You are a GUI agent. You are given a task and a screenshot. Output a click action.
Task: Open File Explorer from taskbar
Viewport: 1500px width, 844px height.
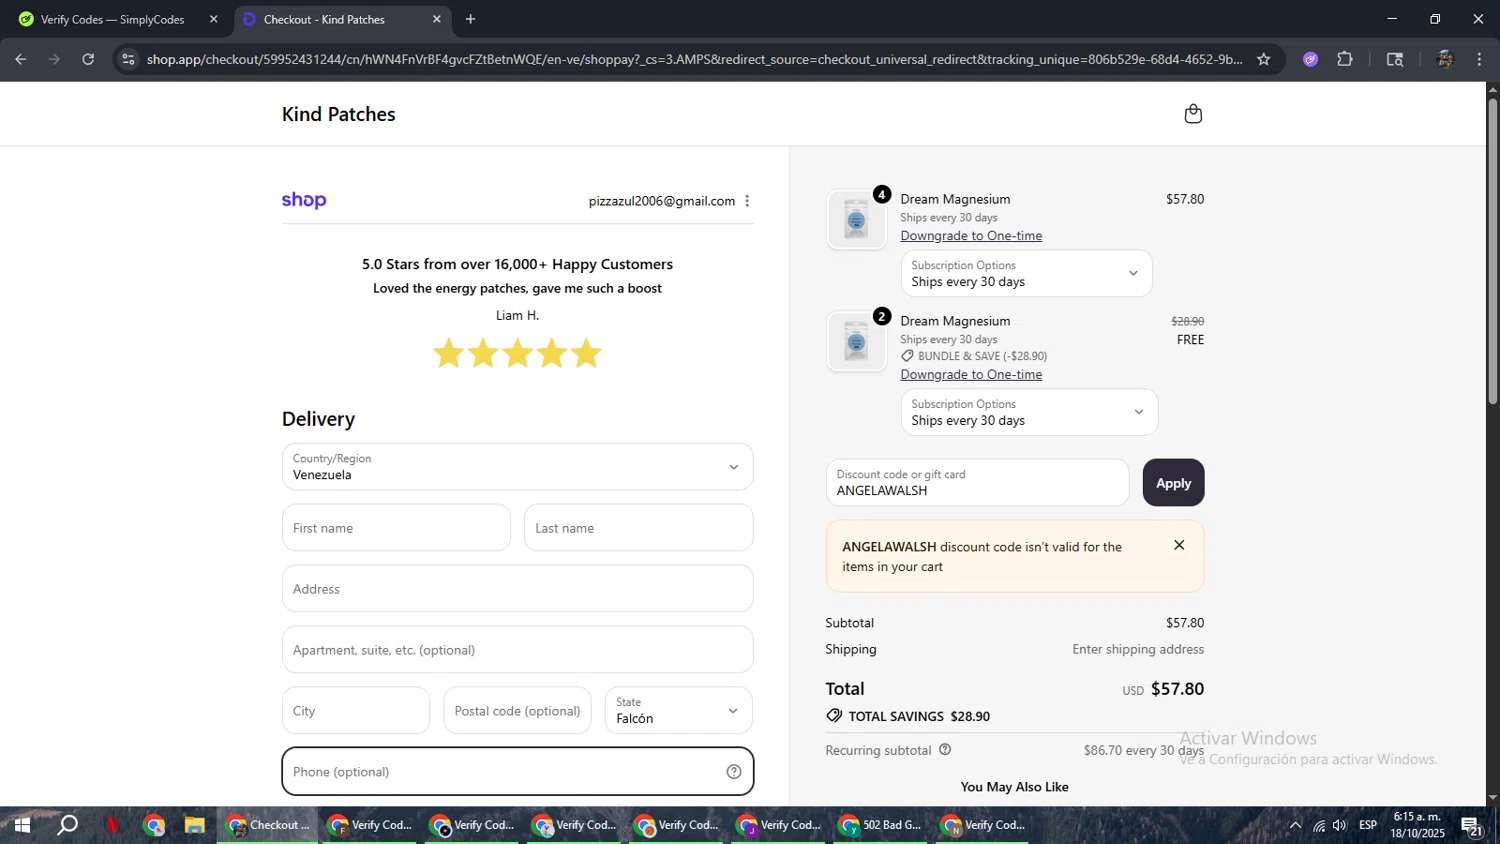tap(194, 825)
